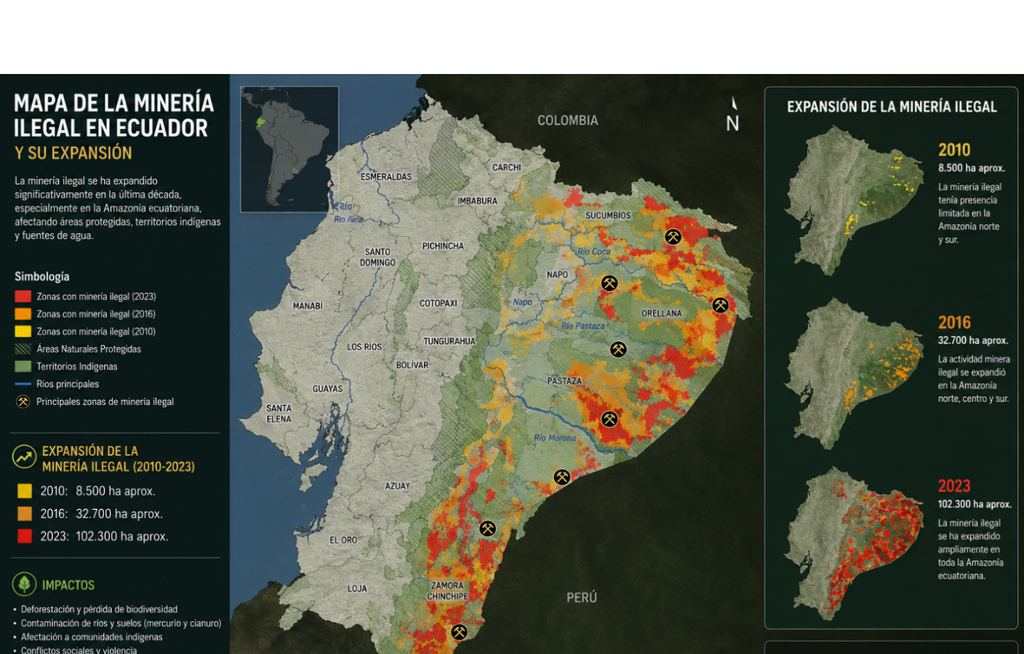
Task: Click the mining marker east of the AZUAY label
Action: [487, 529]
